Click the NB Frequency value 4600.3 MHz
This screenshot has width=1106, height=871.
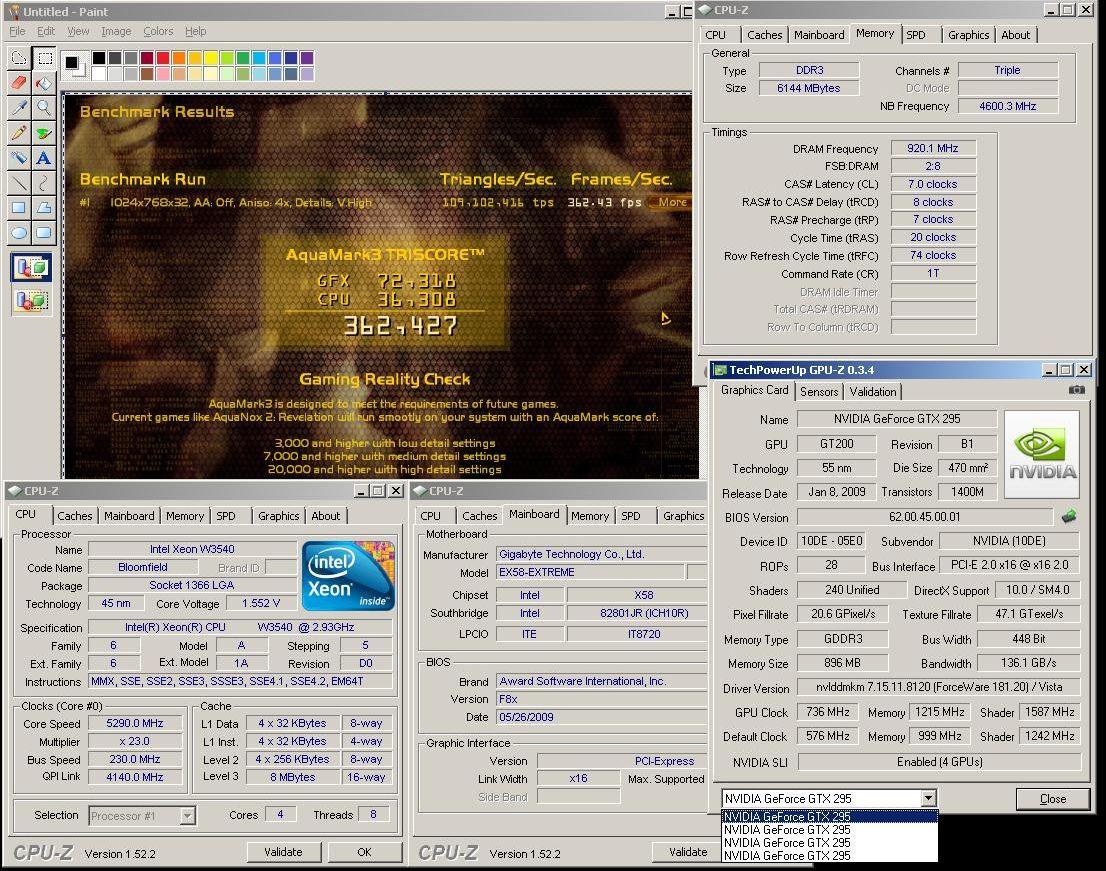(1007, 106)
